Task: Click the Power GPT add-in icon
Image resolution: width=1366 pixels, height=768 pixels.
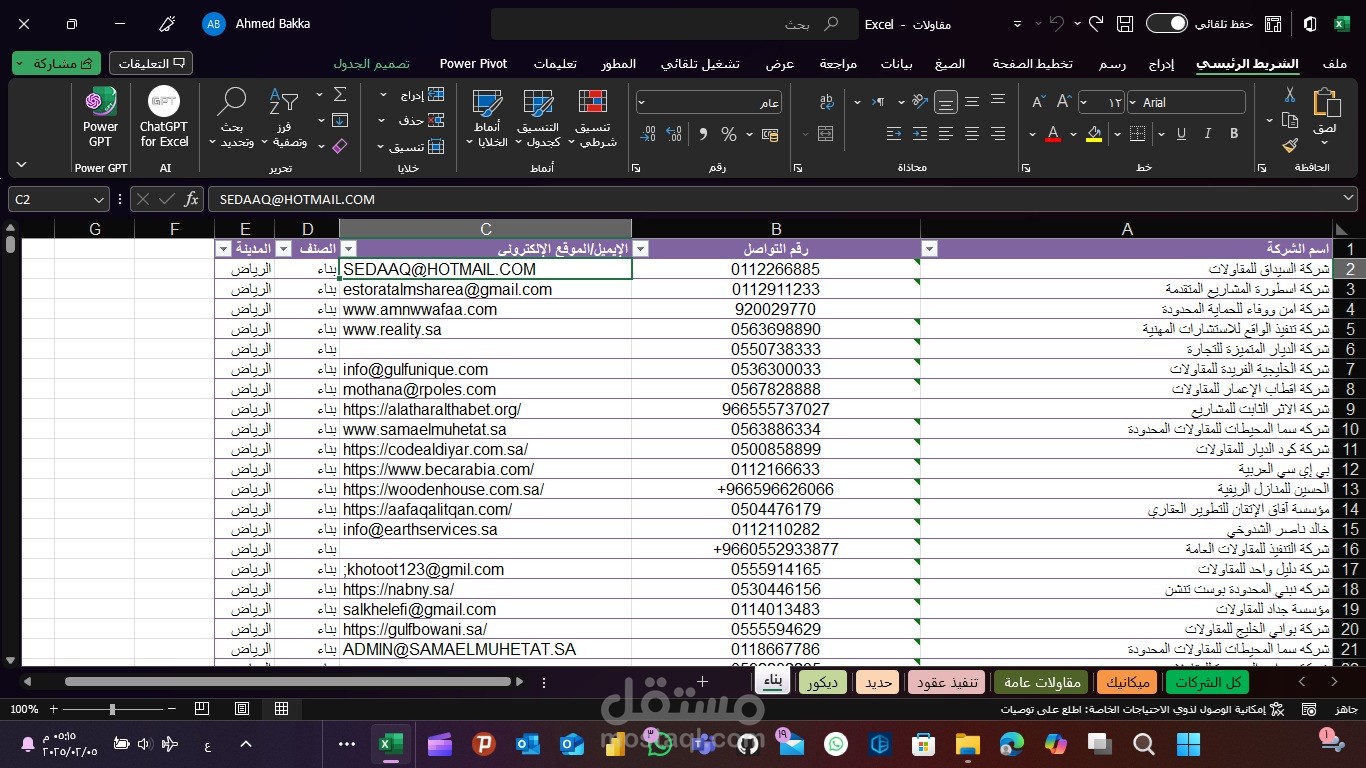Action: 100,118
